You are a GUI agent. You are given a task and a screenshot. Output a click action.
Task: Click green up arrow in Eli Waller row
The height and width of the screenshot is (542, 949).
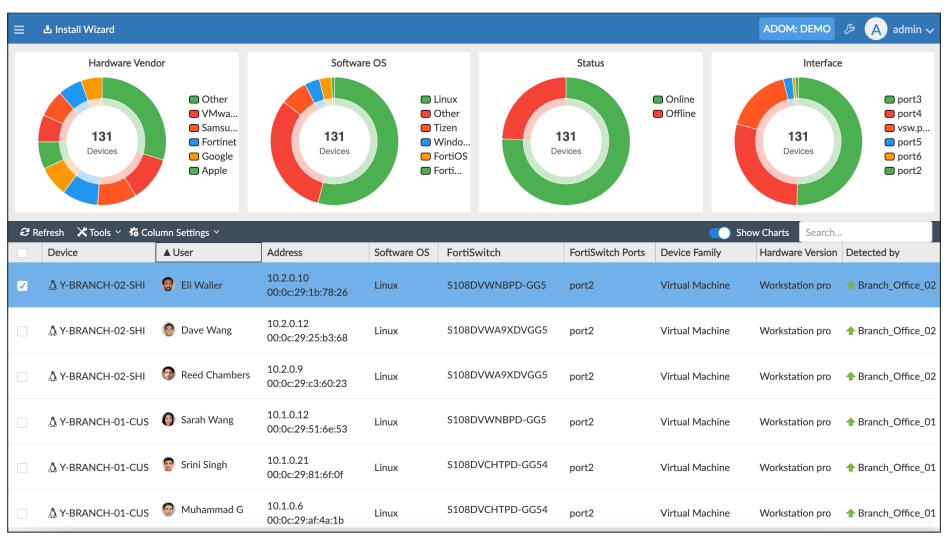tap(850, 285)
